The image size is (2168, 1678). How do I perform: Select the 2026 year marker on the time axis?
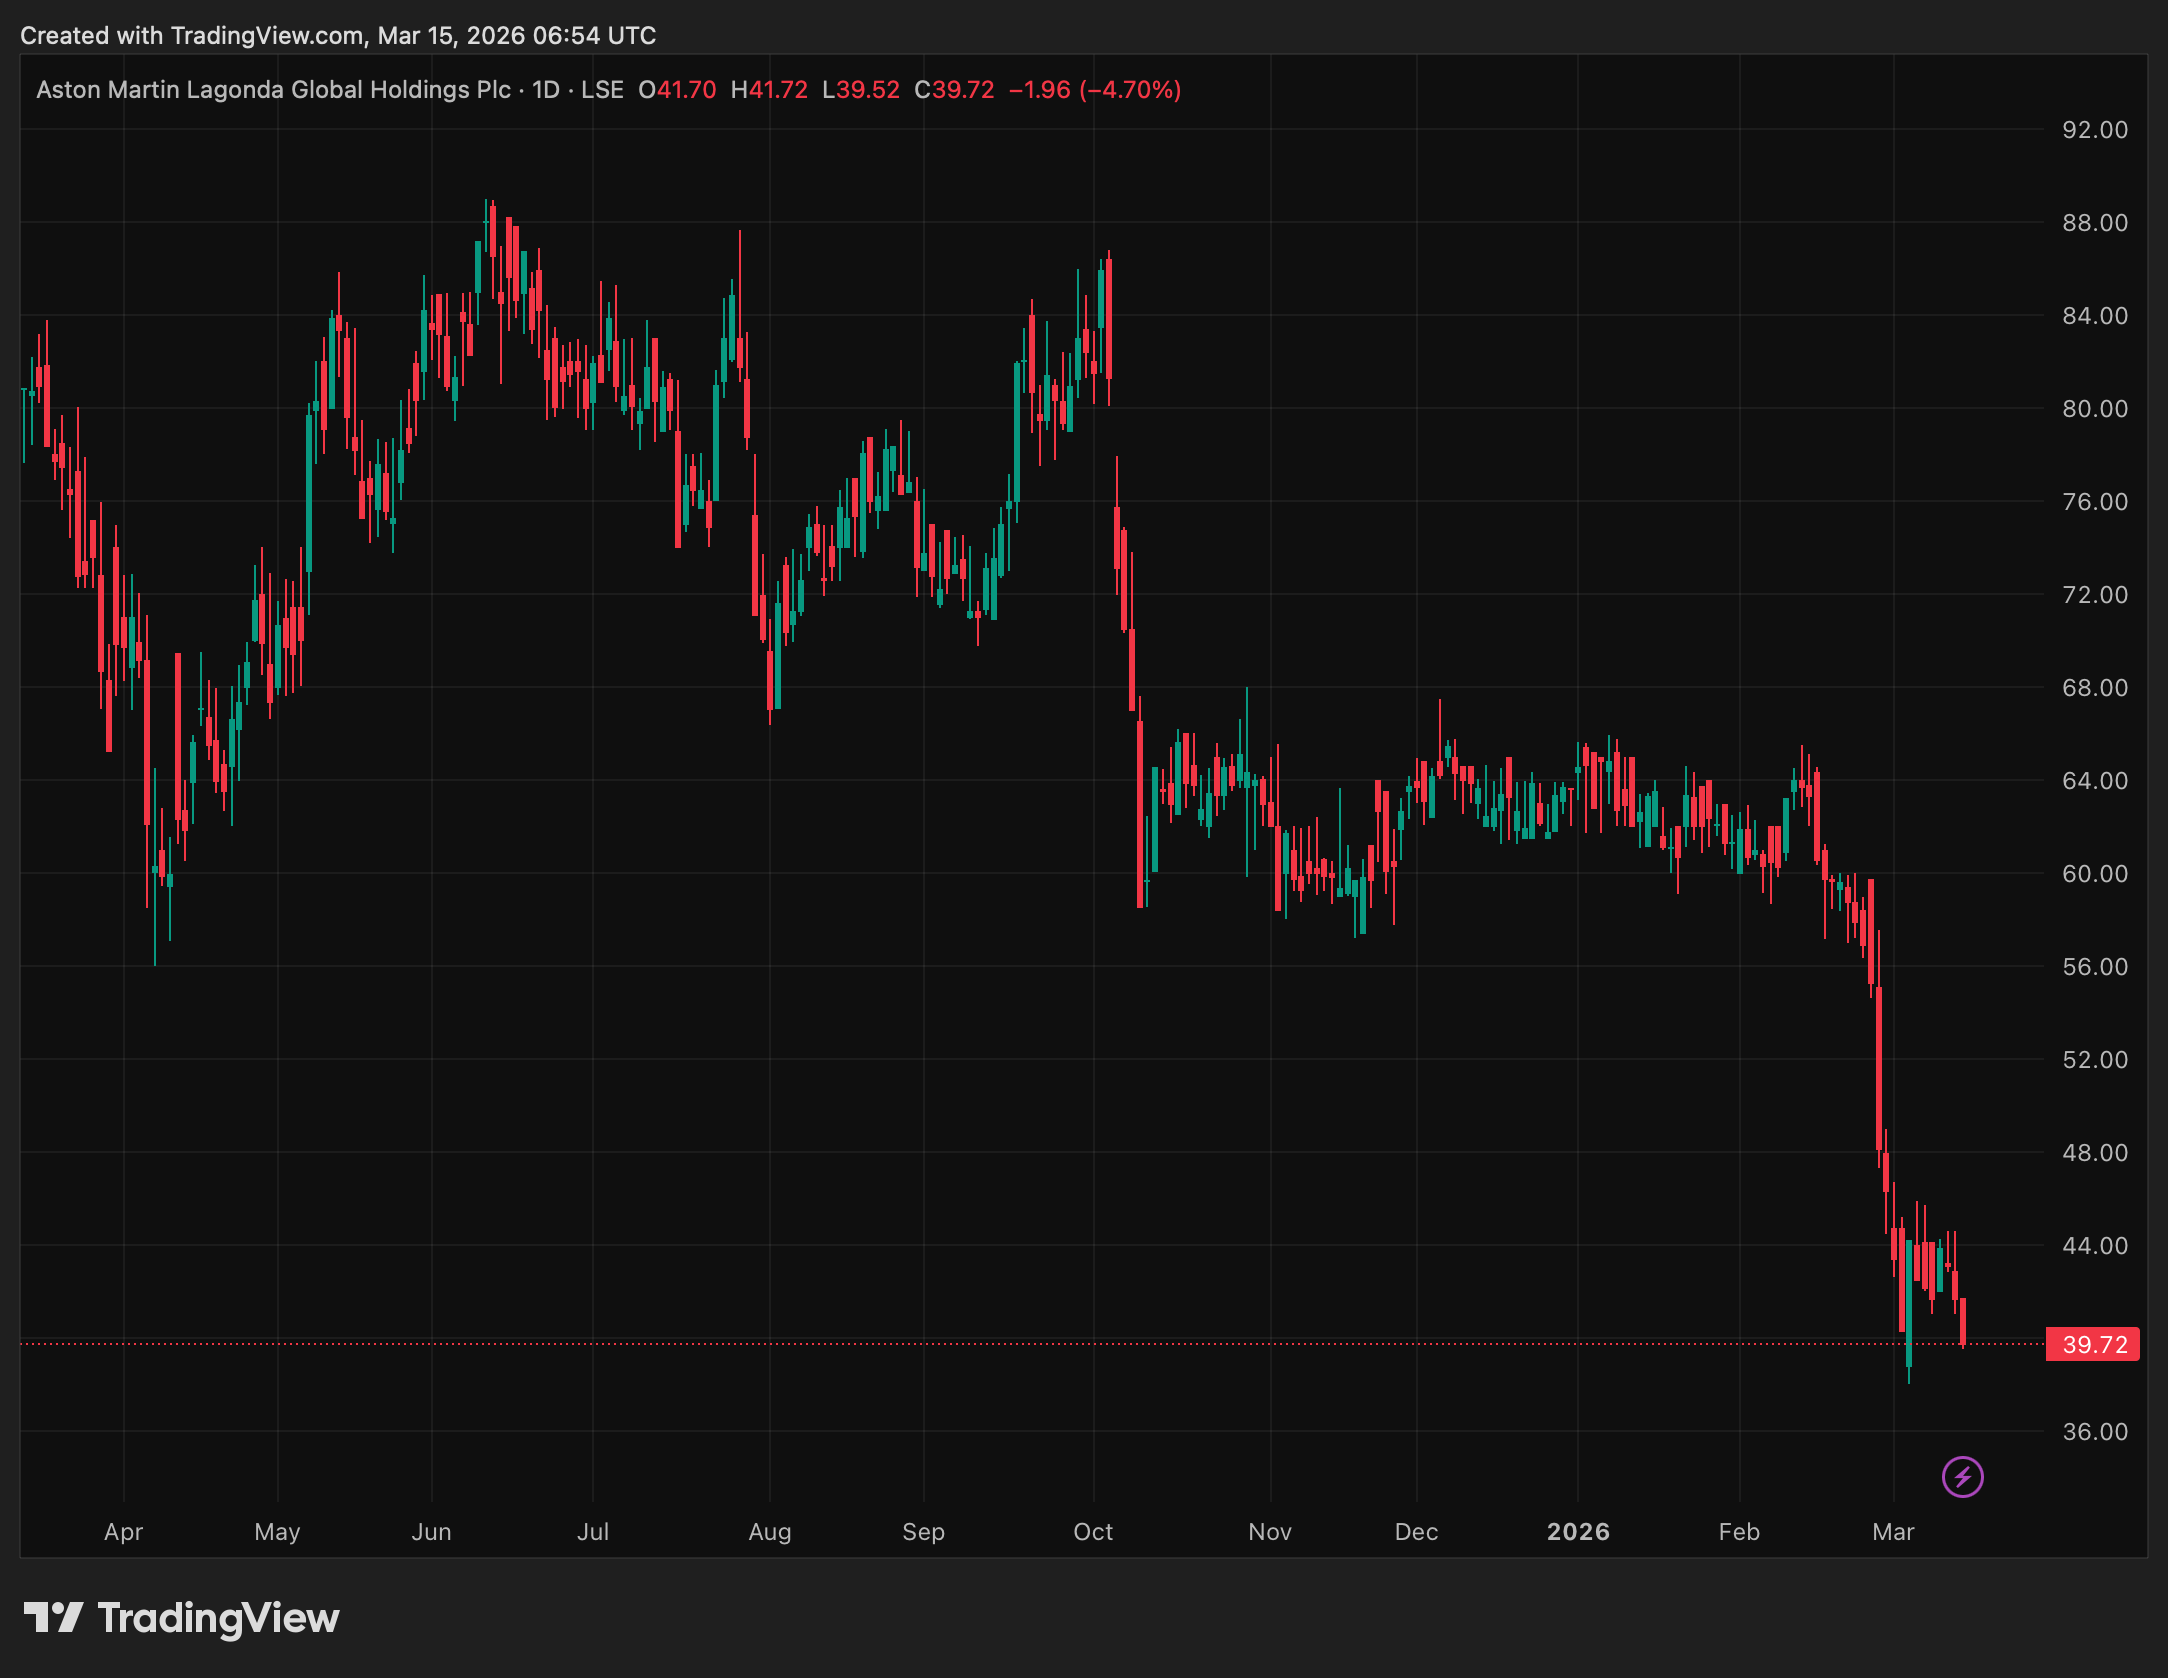pos(1578,1532)
